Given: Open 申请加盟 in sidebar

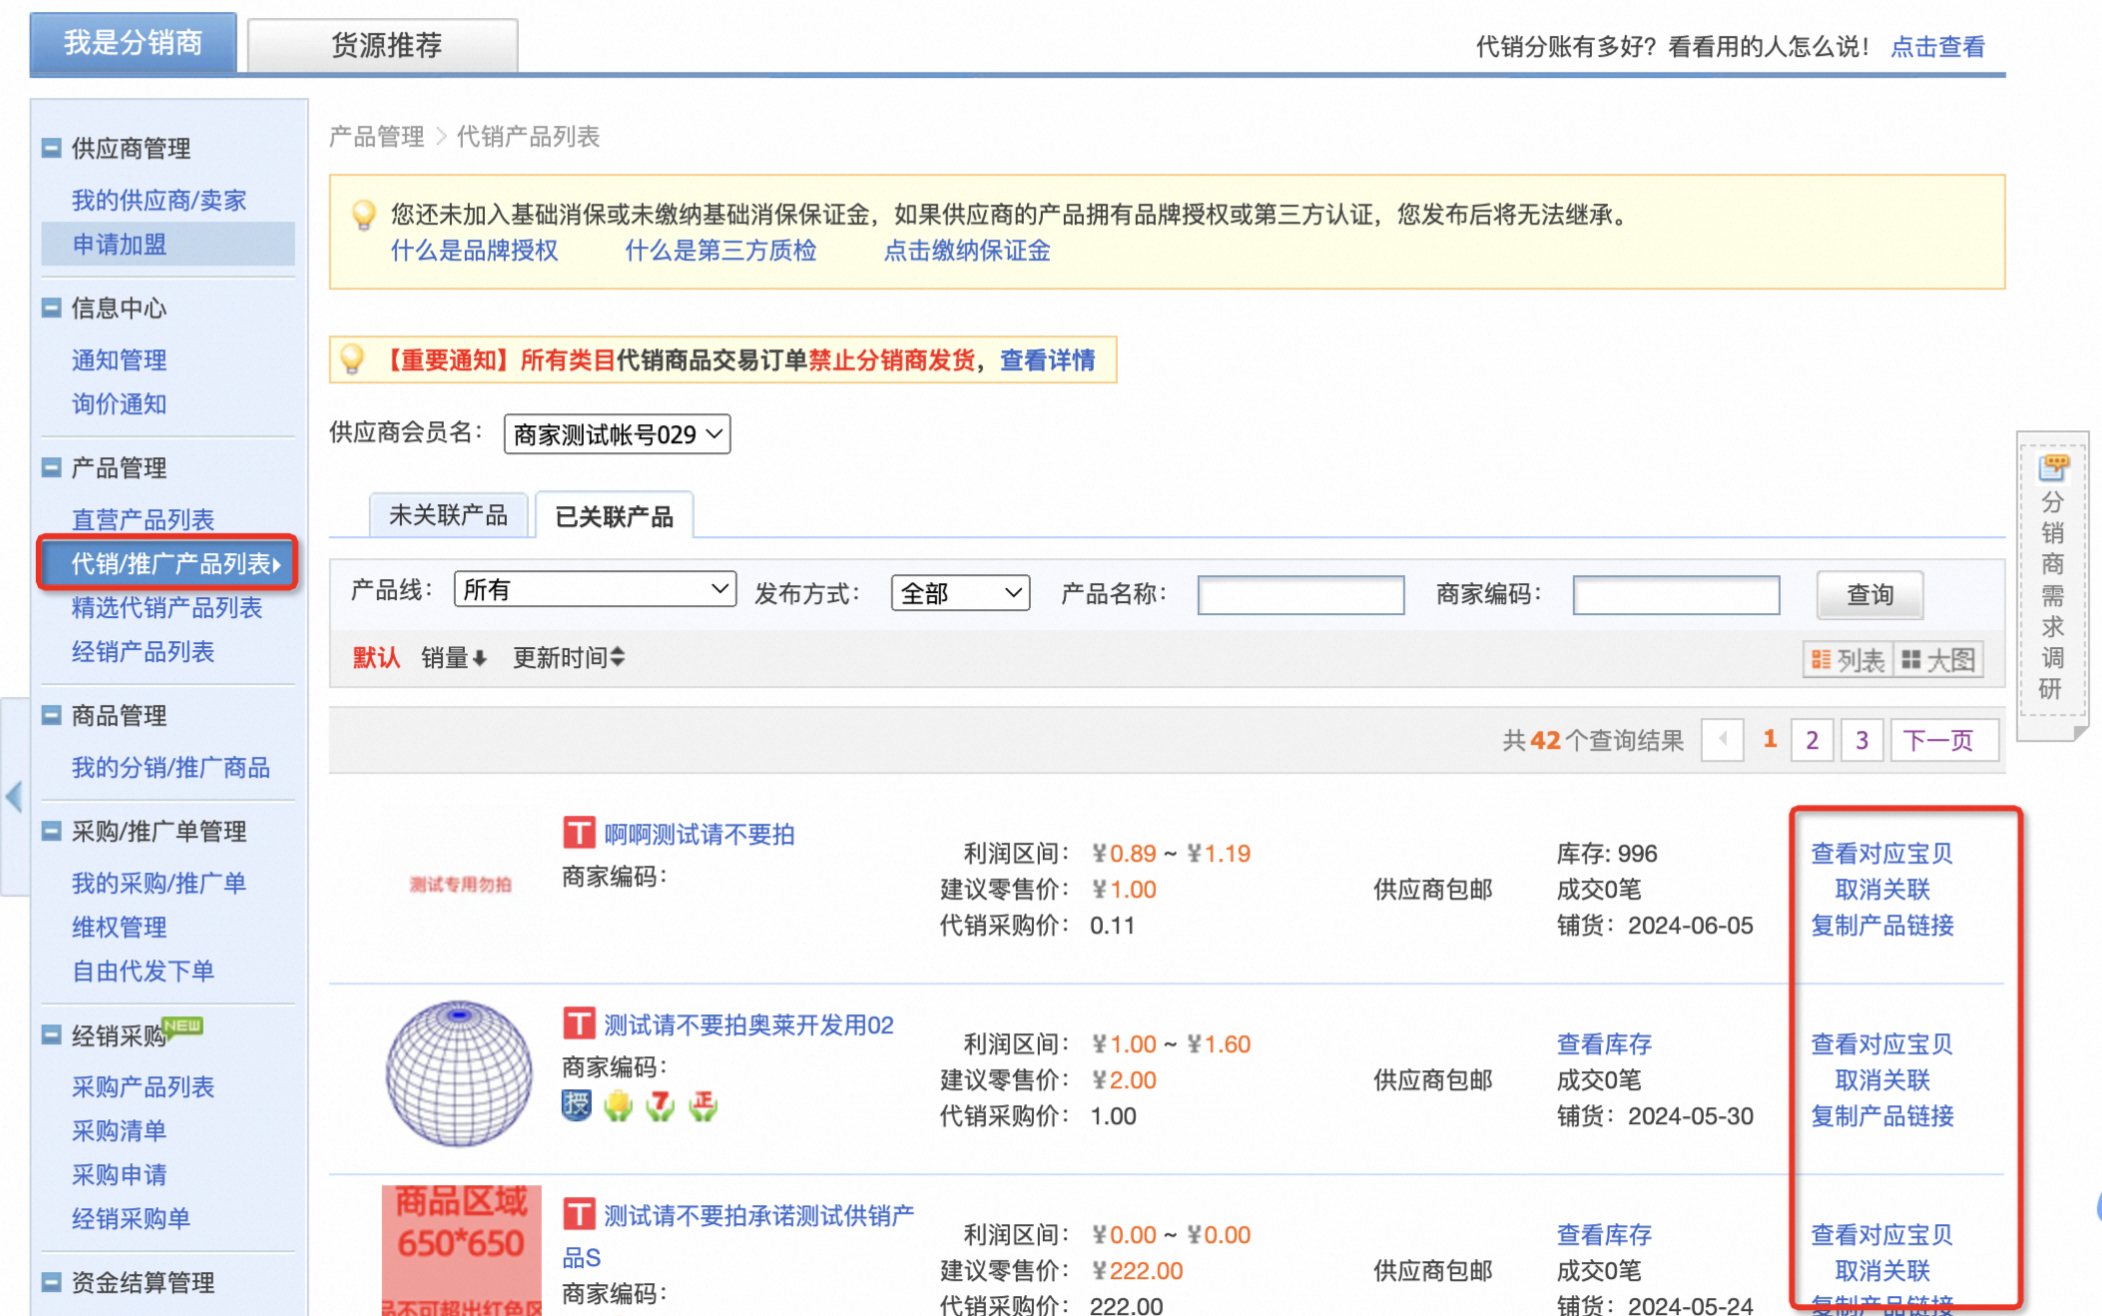Looking at the screenshot, I should 119,245.
